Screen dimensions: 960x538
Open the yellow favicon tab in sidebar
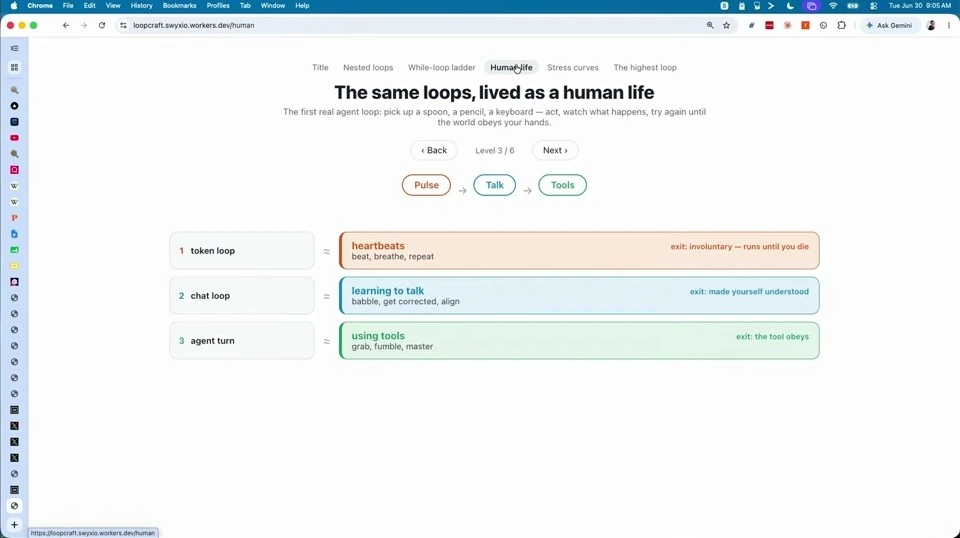[14, 266]
